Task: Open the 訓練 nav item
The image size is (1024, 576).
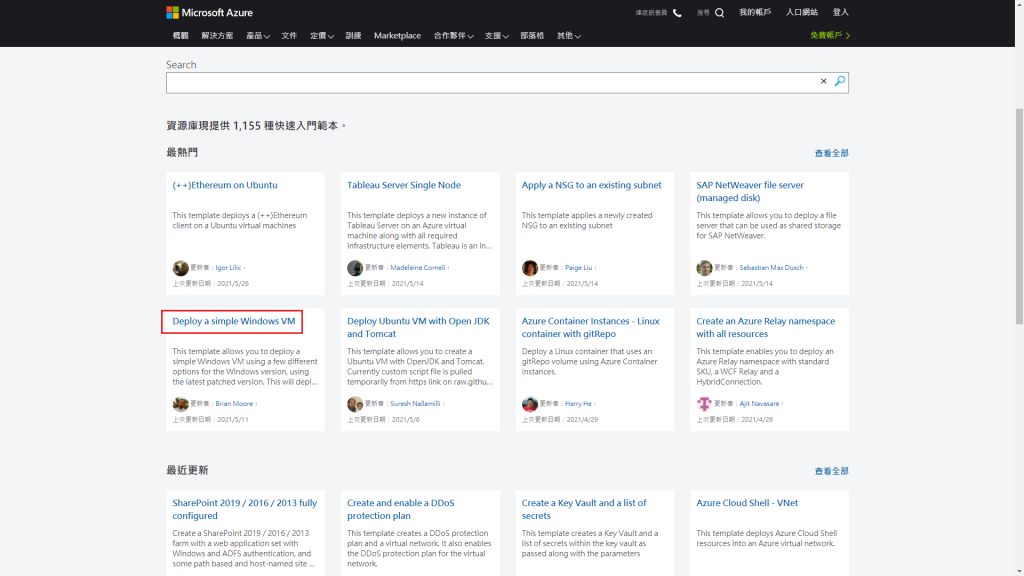Action: tap(353, 36)
